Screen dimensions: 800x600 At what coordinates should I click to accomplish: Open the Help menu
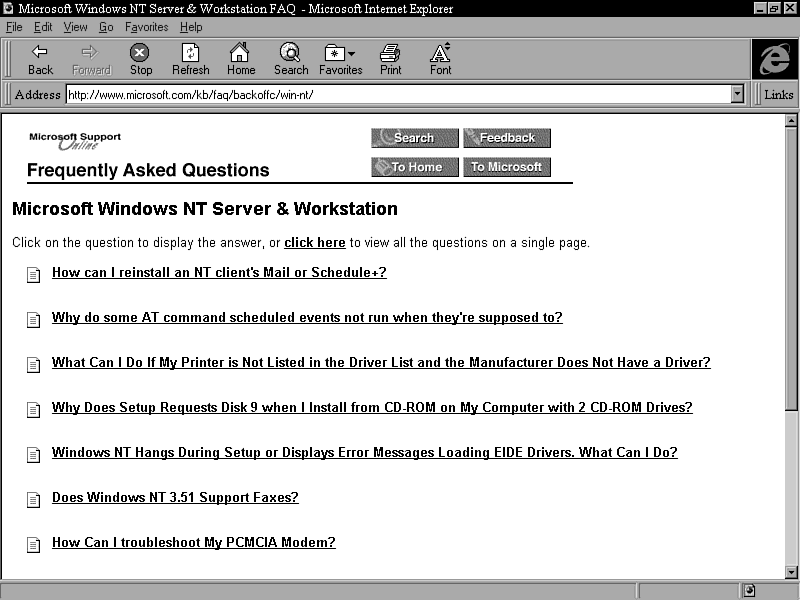tap(190, 27)
